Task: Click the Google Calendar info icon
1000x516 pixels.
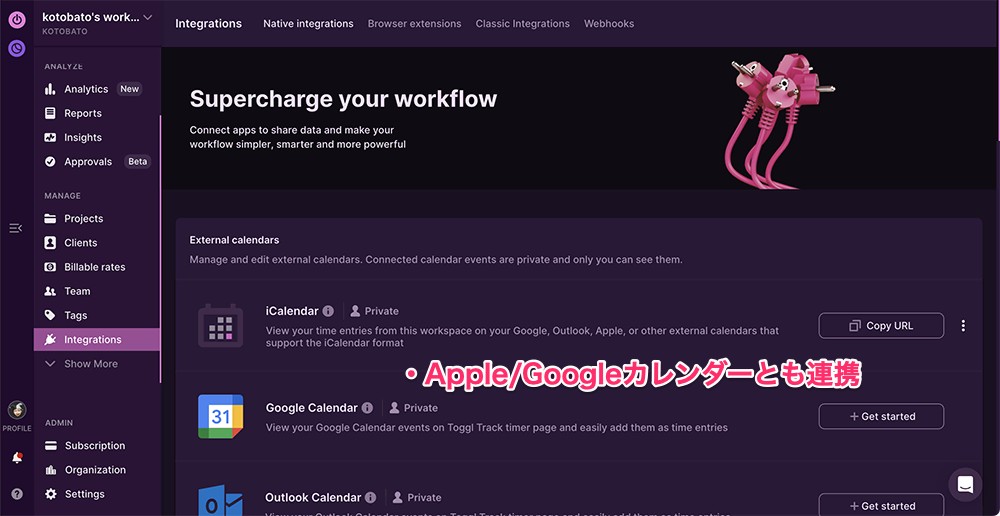Action: tap(367, 408)
